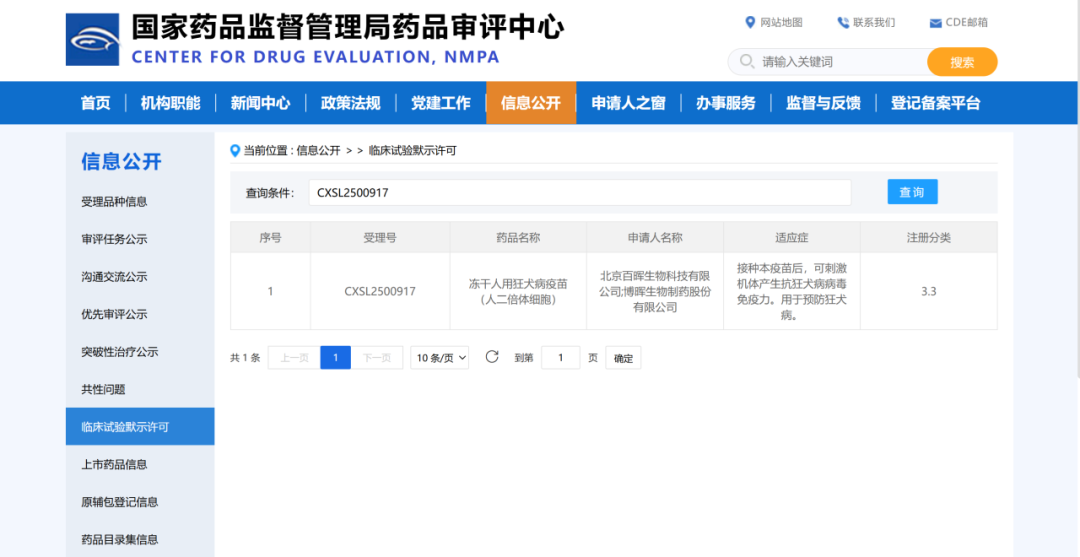Click the site map pin icon
Viewport: 1080px width, 557px height.
(x=750, y=22)
